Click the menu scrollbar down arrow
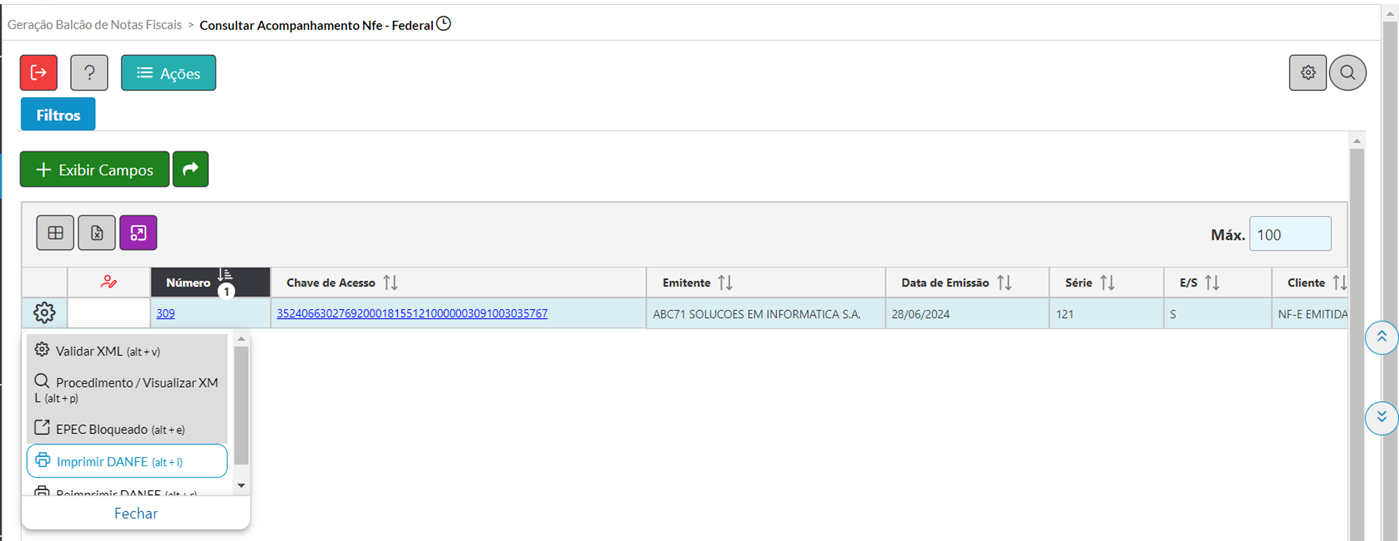The image size is (1399, 541). pyautogui.click(x=240, y=485)
